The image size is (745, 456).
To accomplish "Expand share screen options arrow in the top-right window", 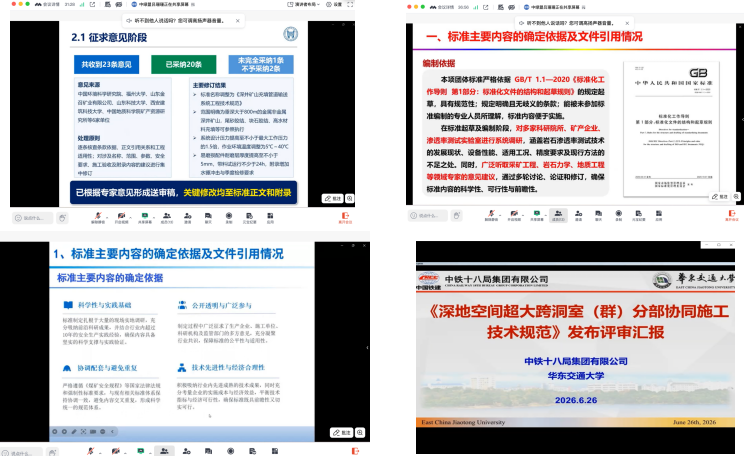I will 544,214.
